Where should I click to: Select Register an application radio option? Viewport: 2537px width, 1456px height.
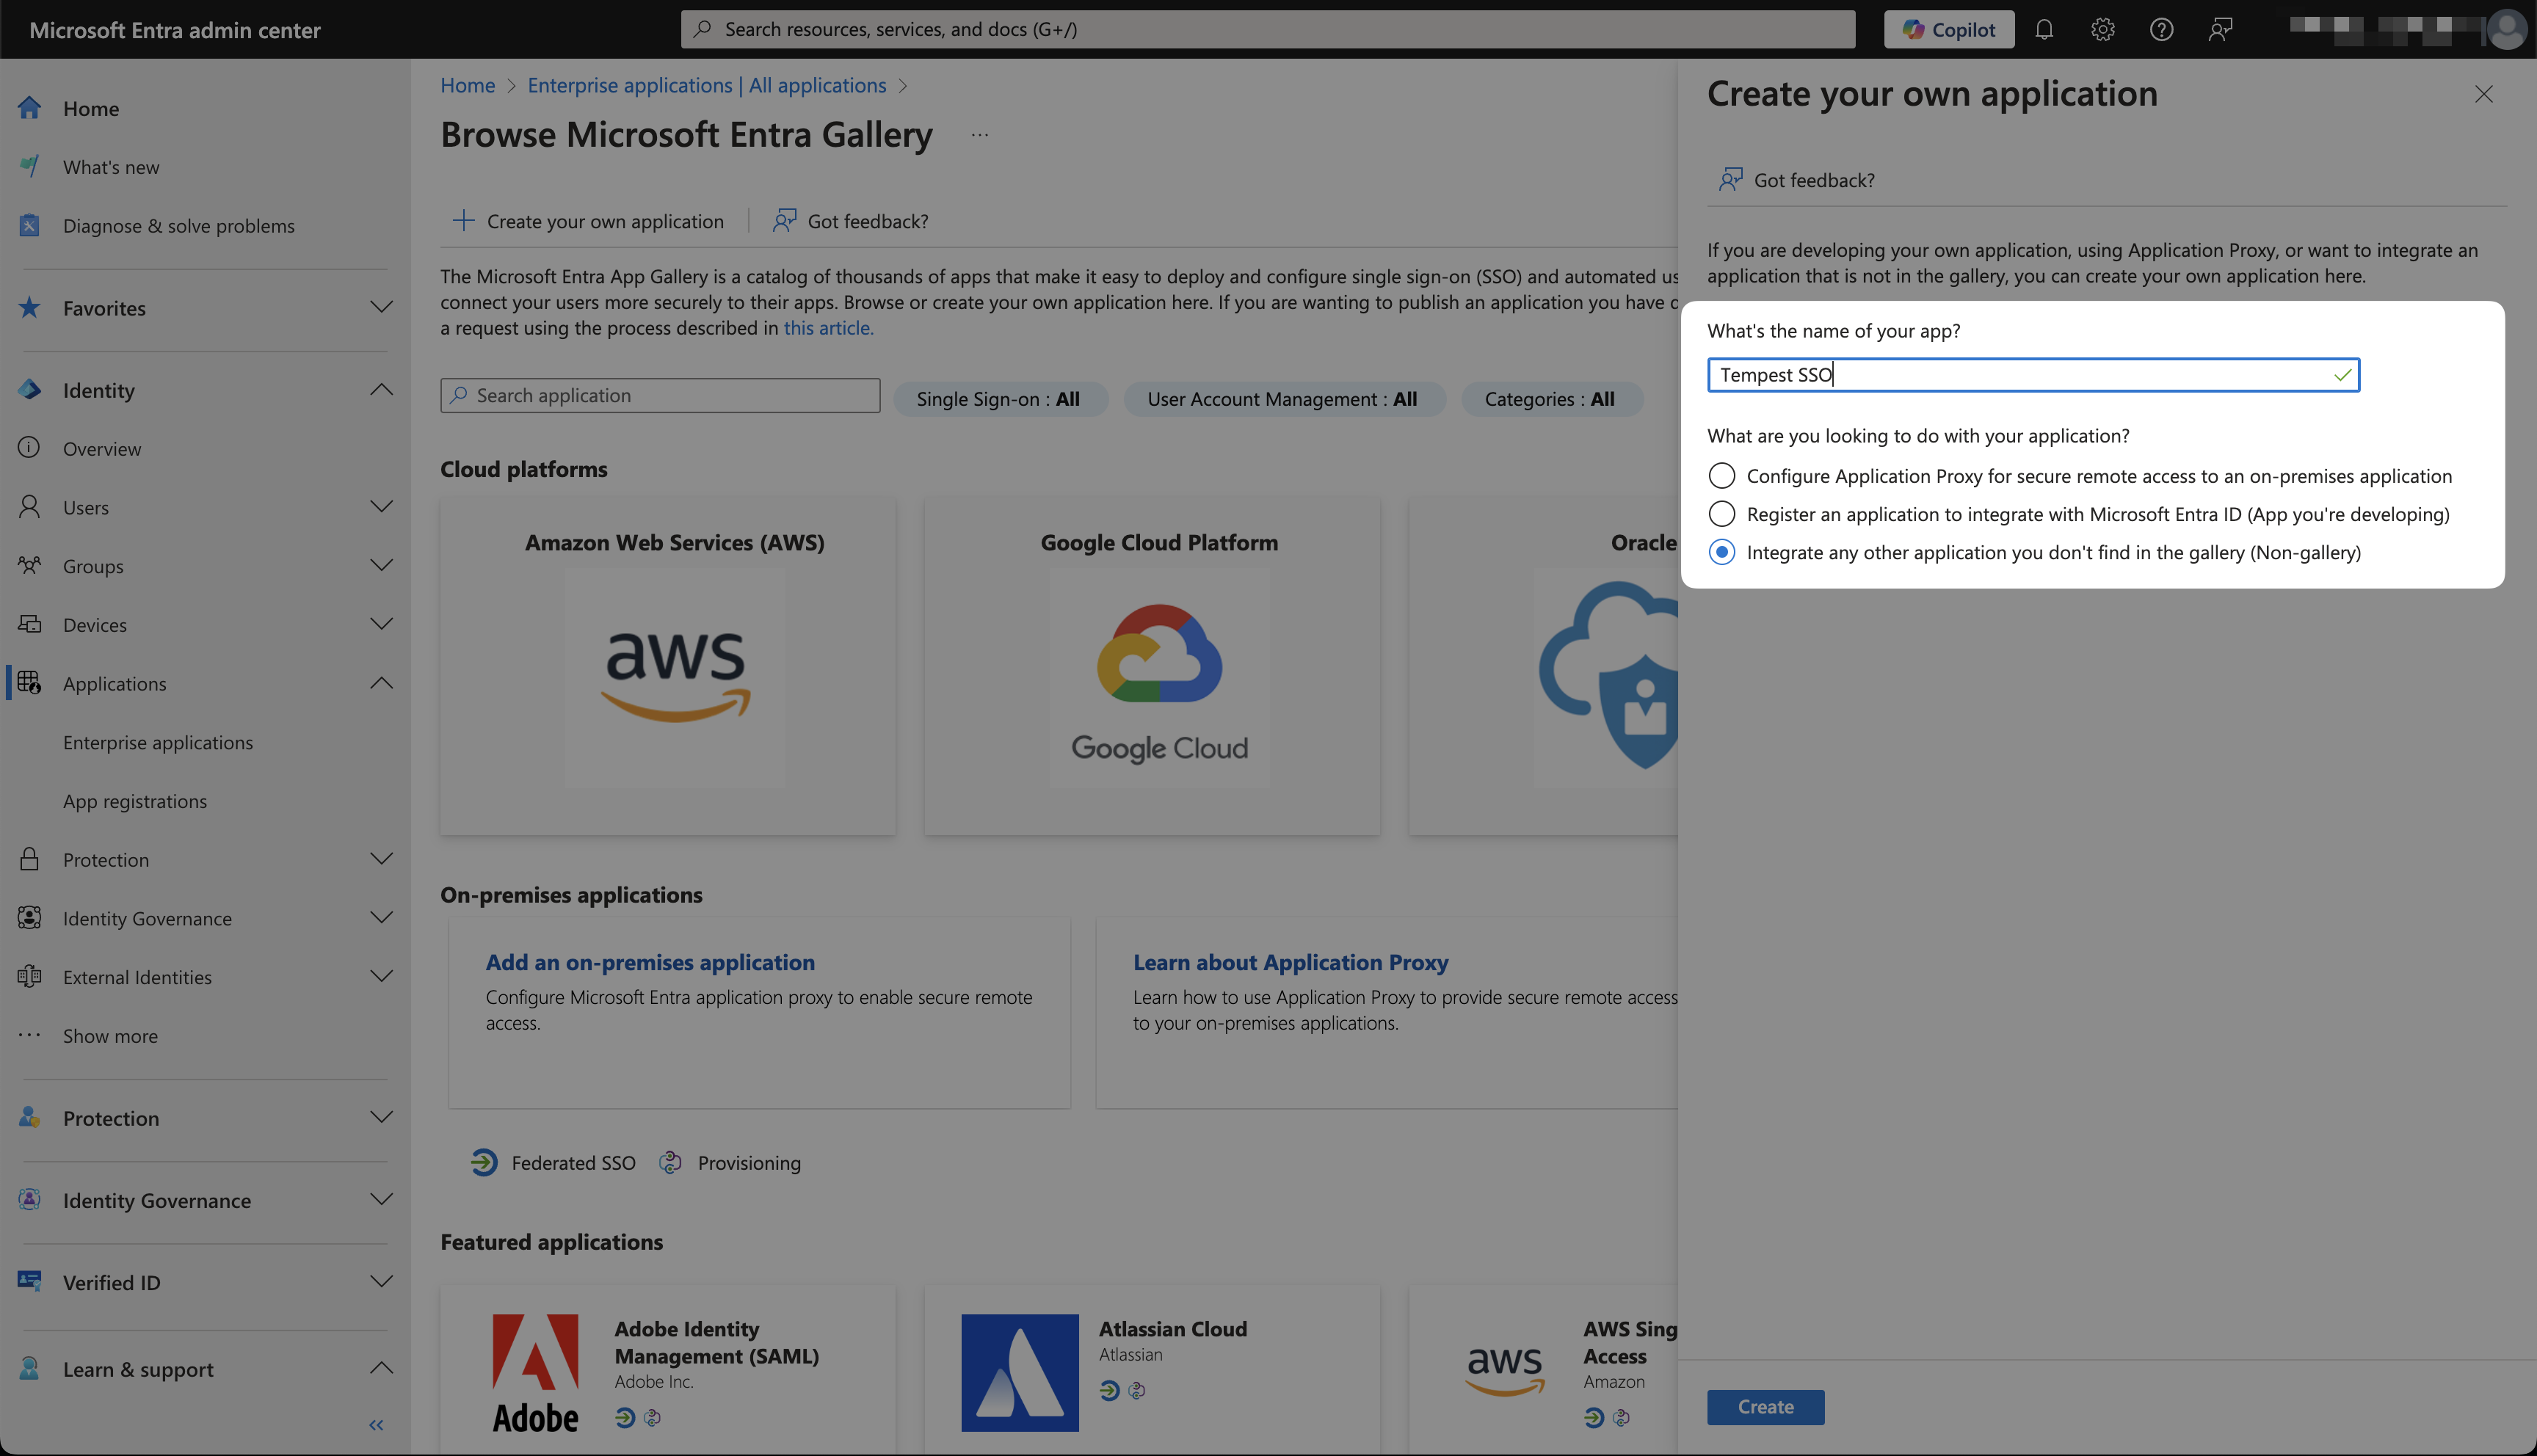click(x=1721, y=514)
